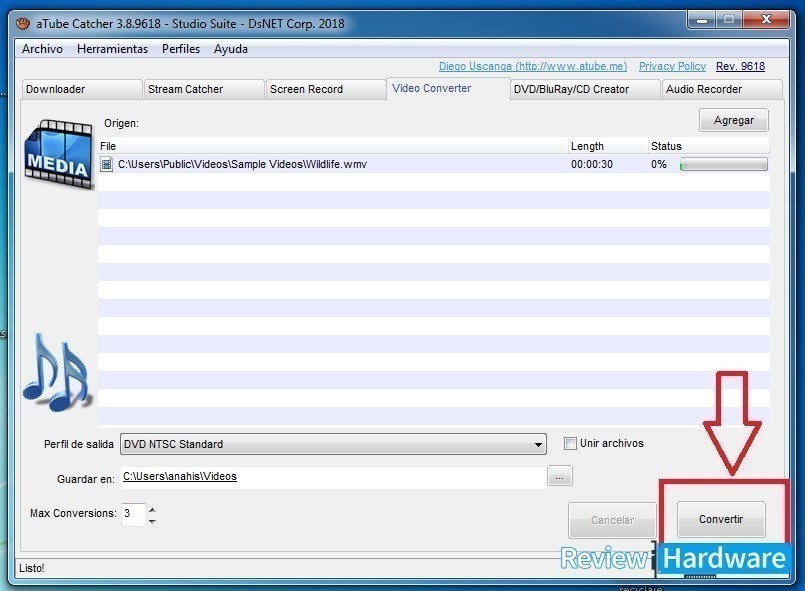
Task: Click the Convertir button
Action: coord(721,519)
